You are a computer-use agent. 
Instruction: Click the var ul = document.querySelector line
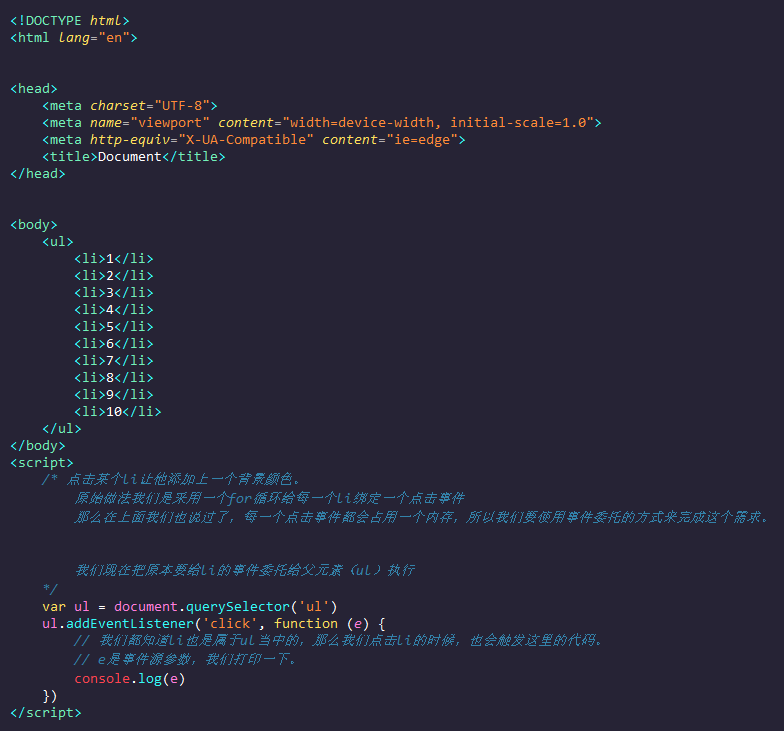[190, 606]
